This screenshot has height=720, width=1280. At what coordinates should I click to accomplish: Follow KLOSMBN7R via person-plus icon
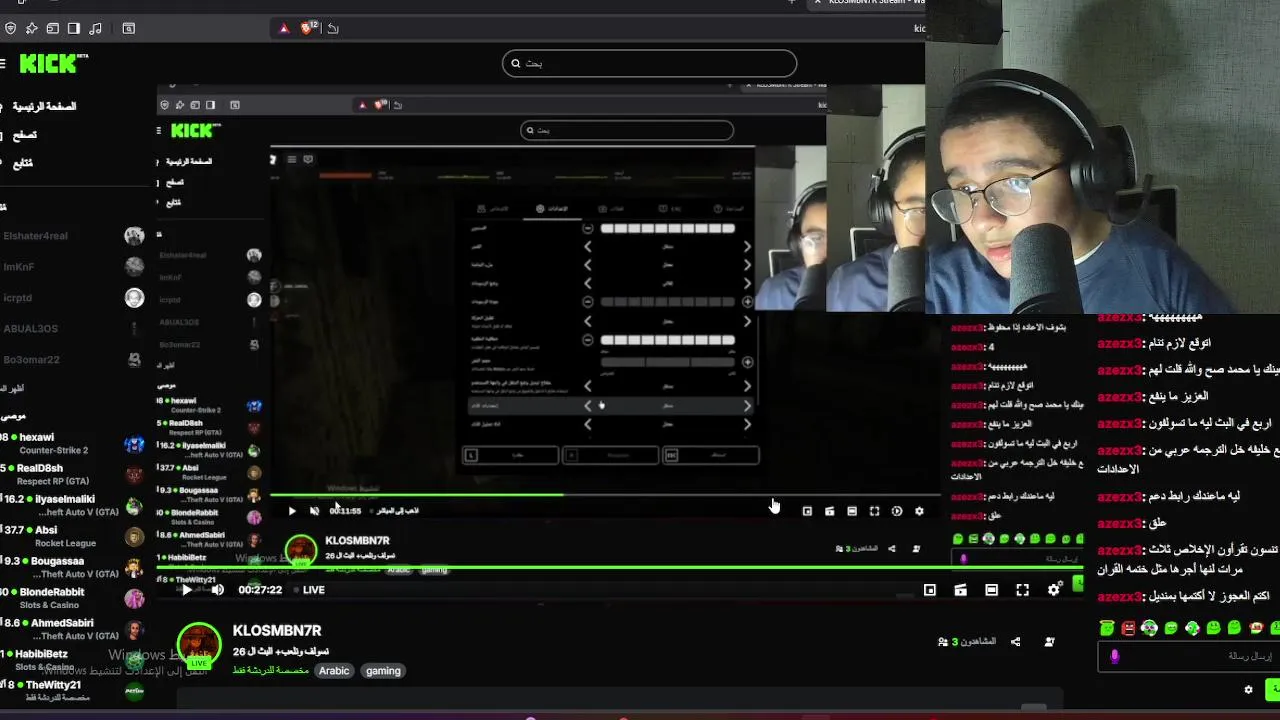[1049, 642]
